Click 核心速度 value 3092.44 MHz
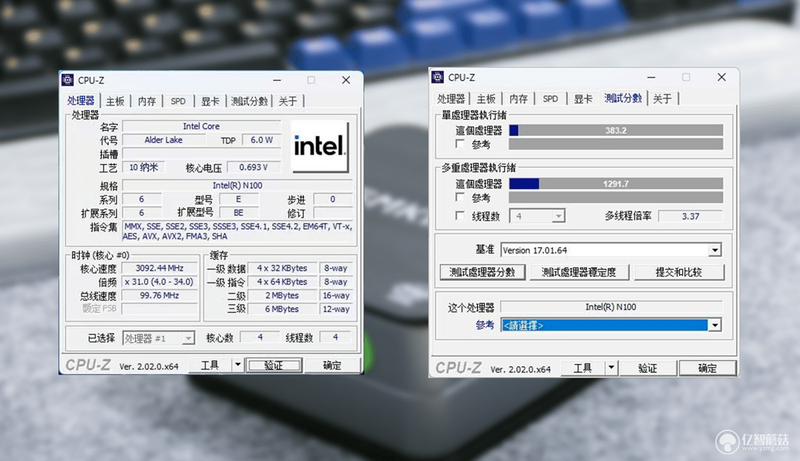Screen dimensions: 800x461 [x=159, y=268]
